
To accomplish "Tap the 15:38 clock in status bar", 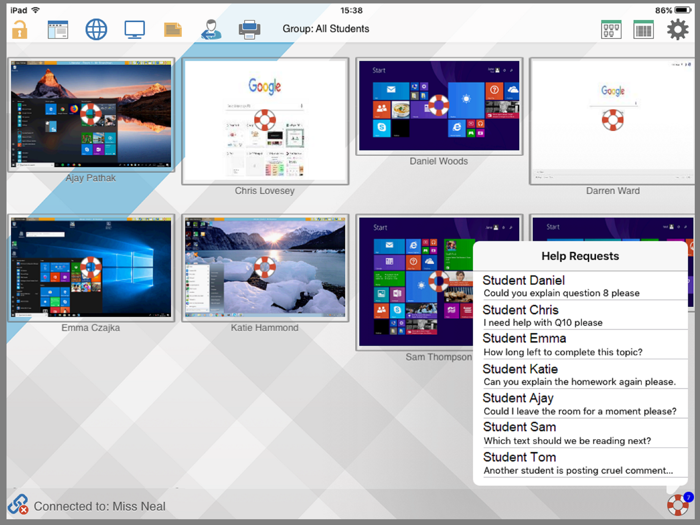I will [x=351, y=10].
